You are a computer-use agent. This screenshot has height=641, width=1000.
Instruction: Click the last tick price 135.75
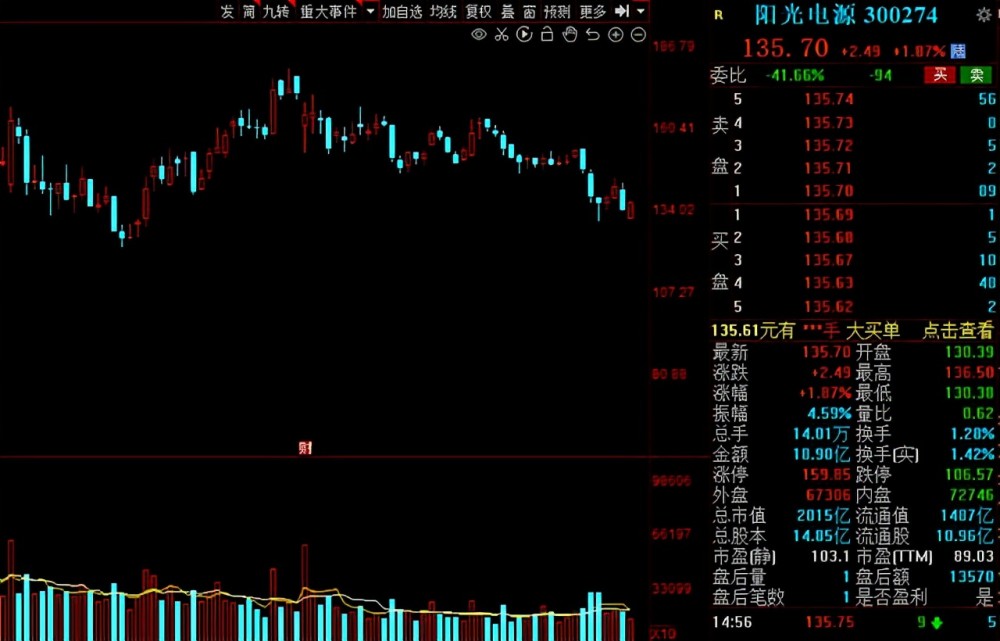(829, 622)
